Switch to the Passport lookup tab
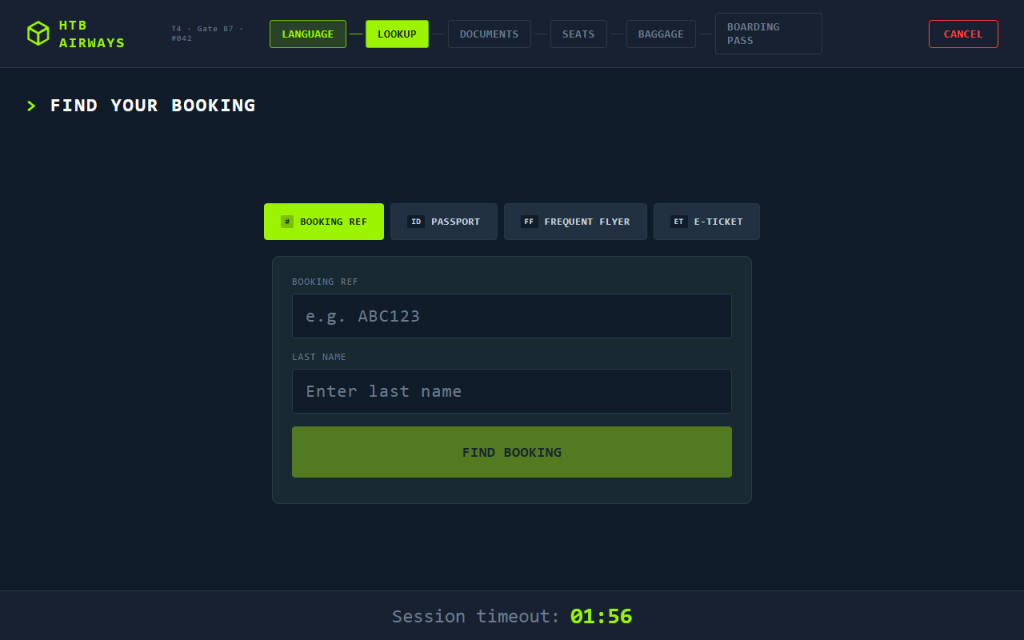This screenshot has height=640, width=1024. click(x=444, y=221)
